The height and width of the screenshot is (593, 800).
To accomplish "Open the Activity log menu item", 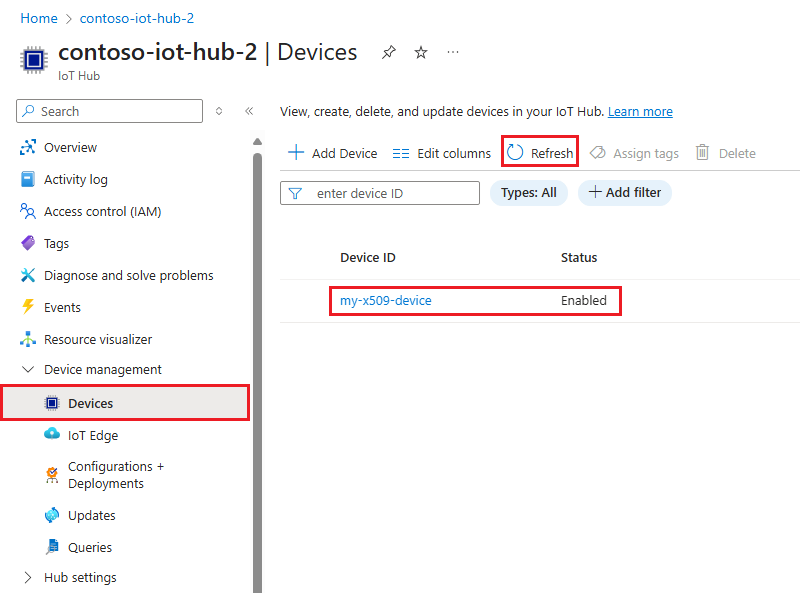I will point(76,179).
